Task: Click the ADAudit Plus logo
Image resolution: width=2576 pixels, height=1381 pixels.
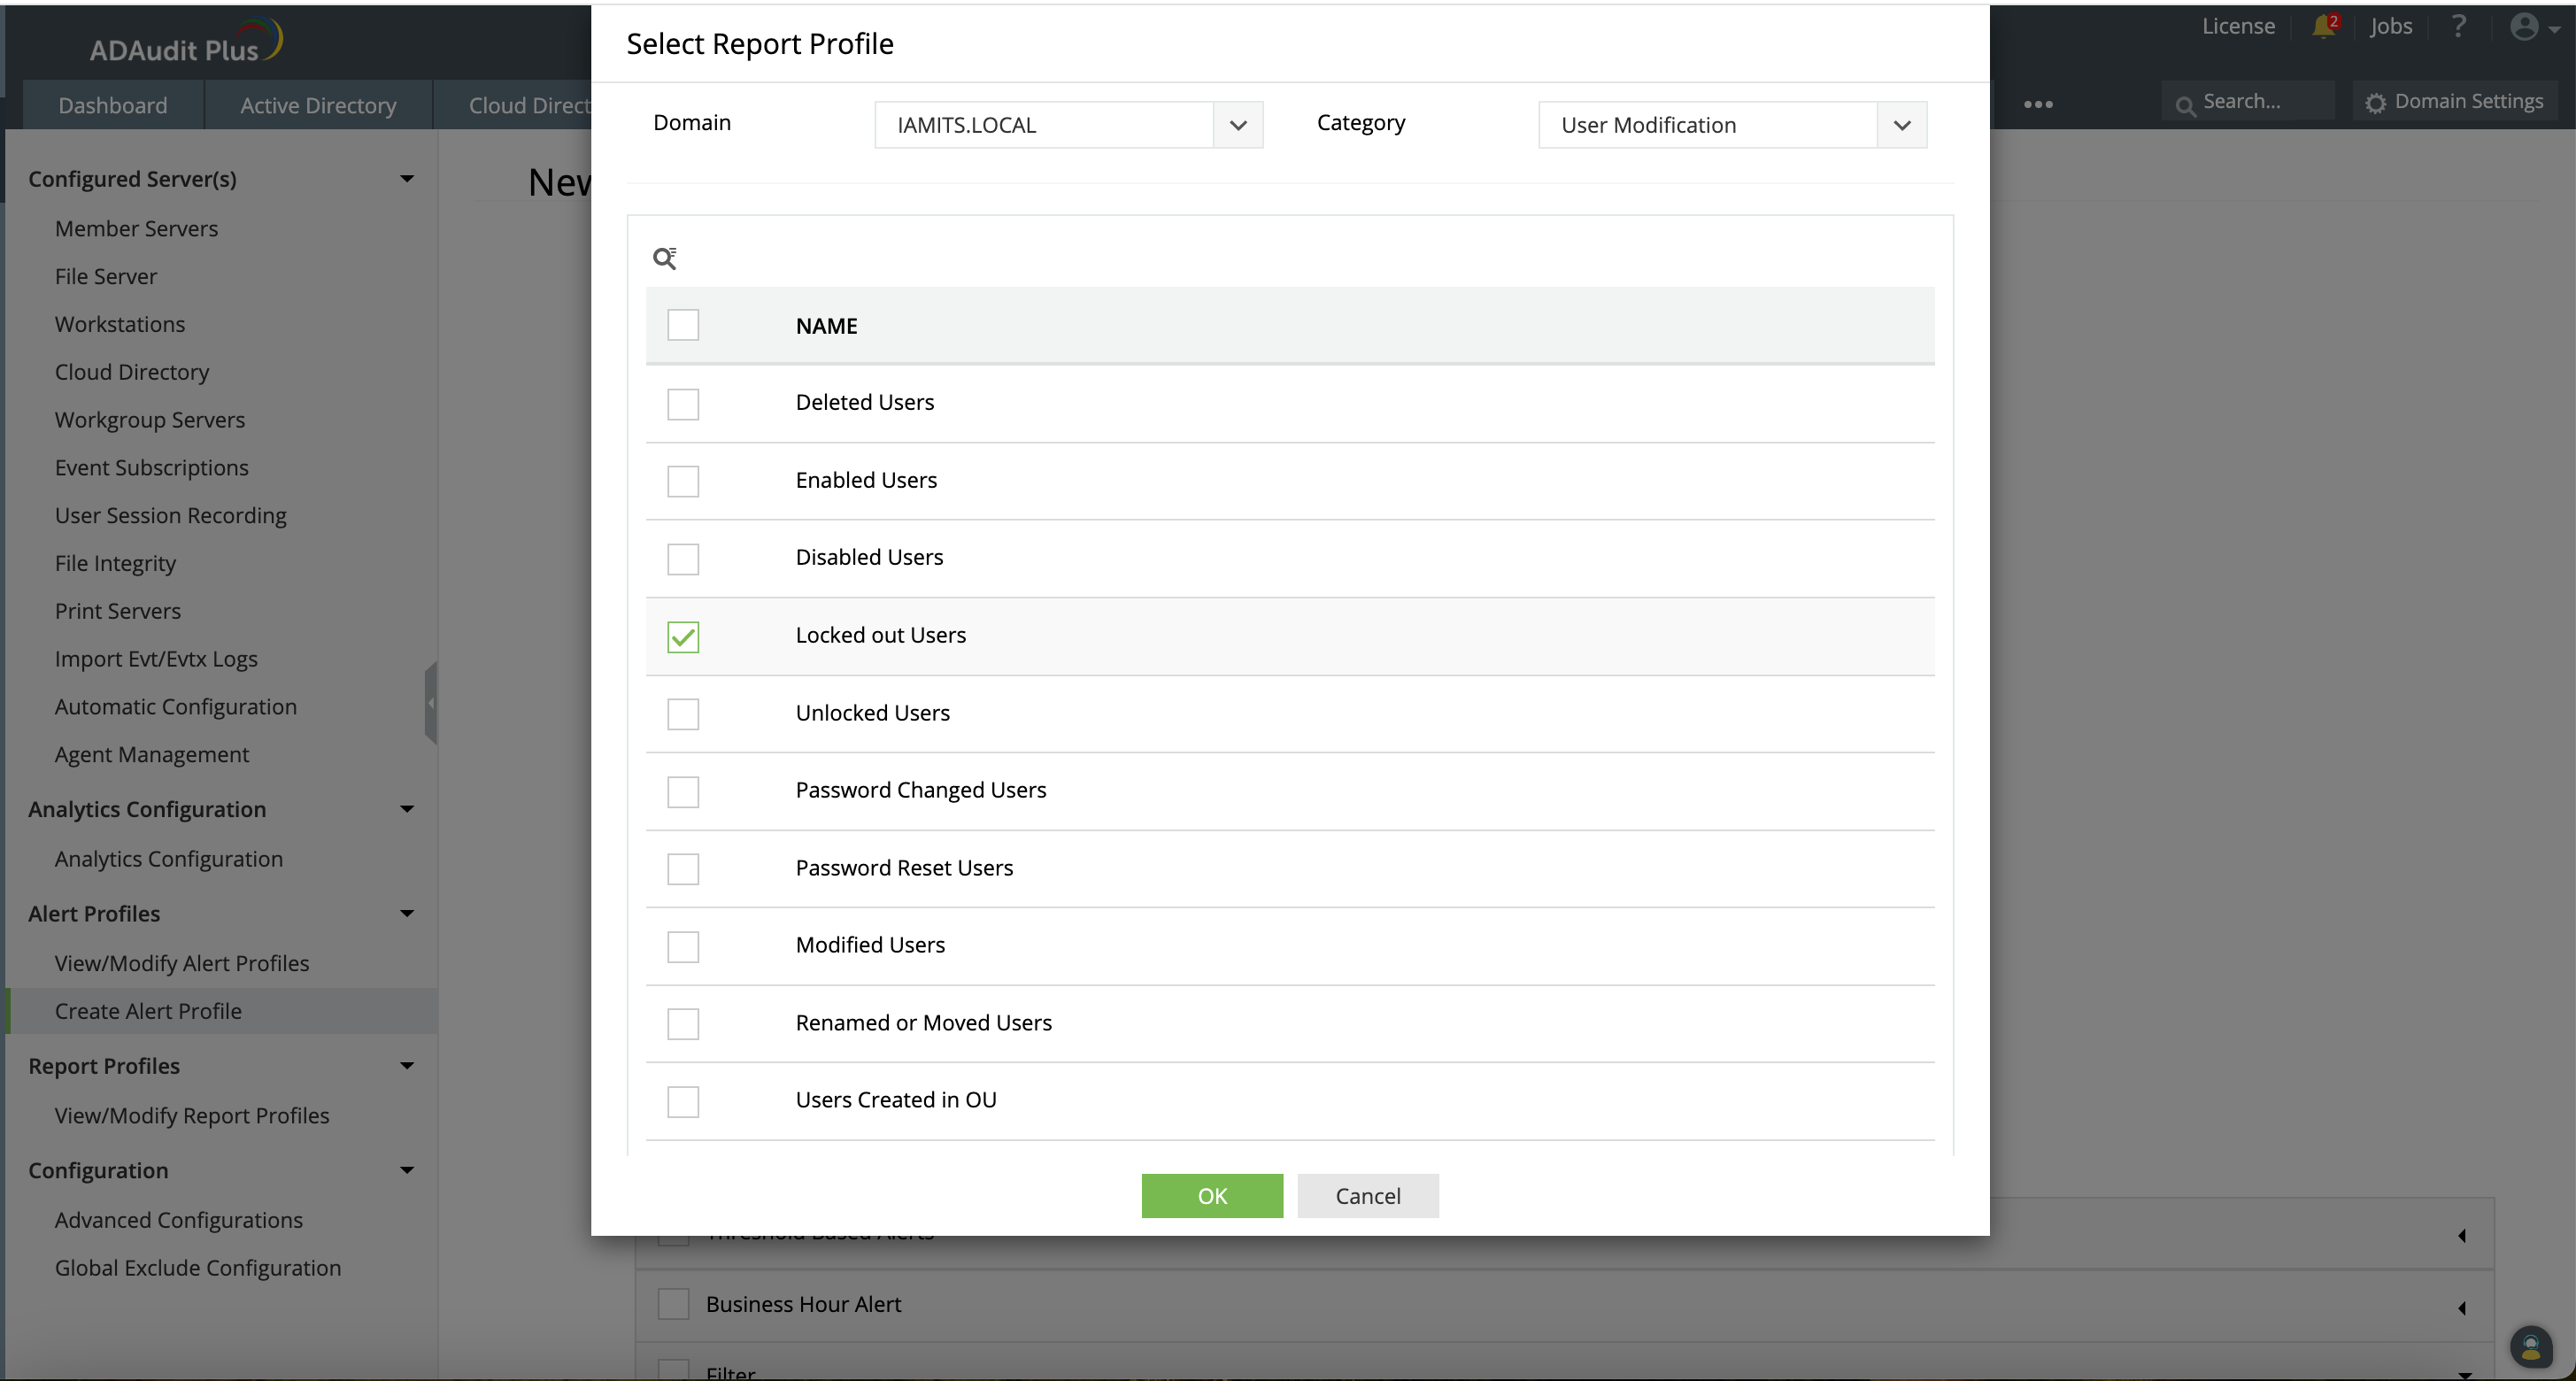Action: [x=186, y=42]
